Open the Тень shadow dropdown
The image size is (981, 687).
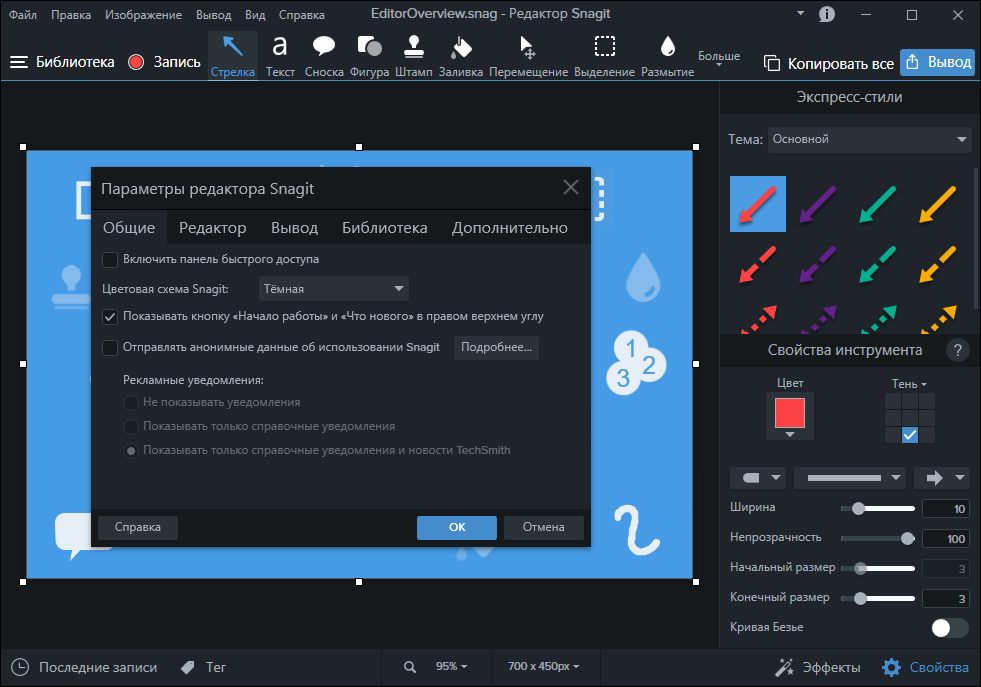[x=909, y=384]
